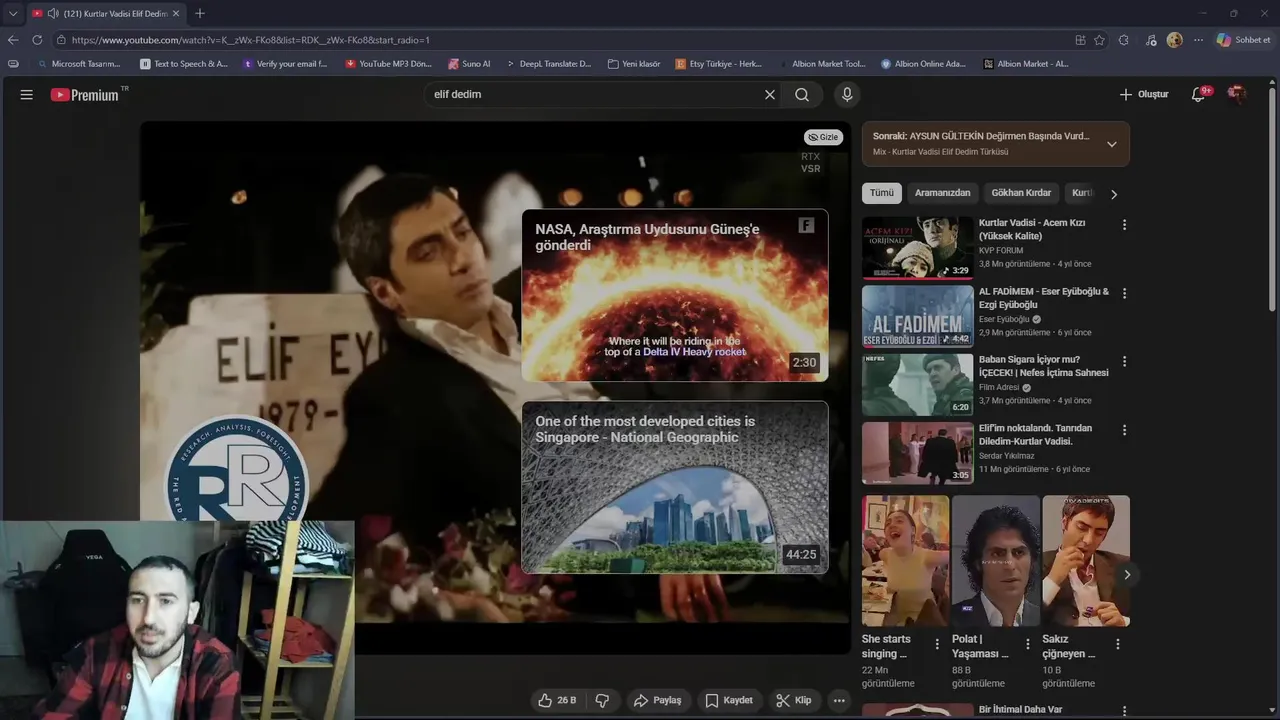The width and height of the screenshot is (1280, 720).
Task: Clear the search box with the X
Action: click(x=770, y=94)
